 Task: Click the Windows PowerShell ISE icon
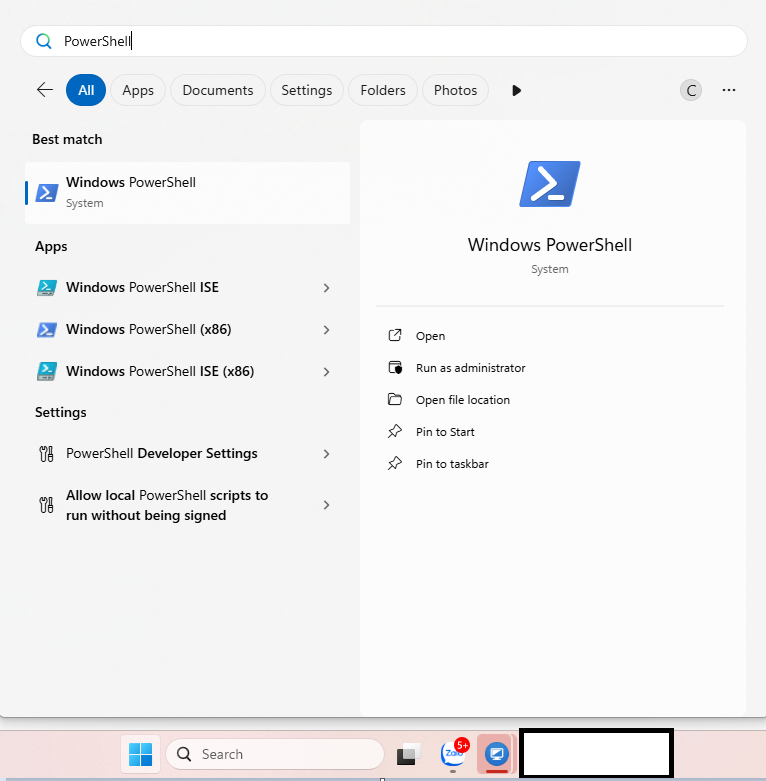(x=47, y=287)
